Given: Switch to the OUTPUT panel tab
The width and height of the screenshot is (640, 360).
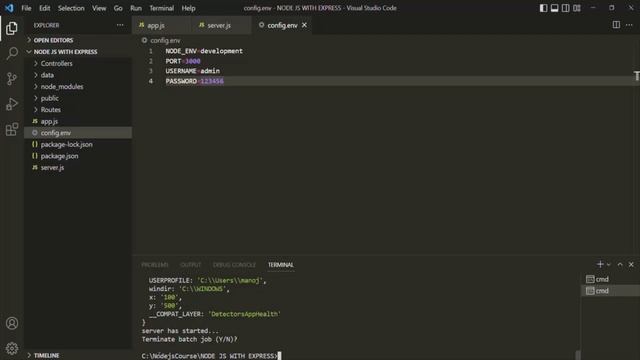Looking at the screenshot, I should [191, 265].
